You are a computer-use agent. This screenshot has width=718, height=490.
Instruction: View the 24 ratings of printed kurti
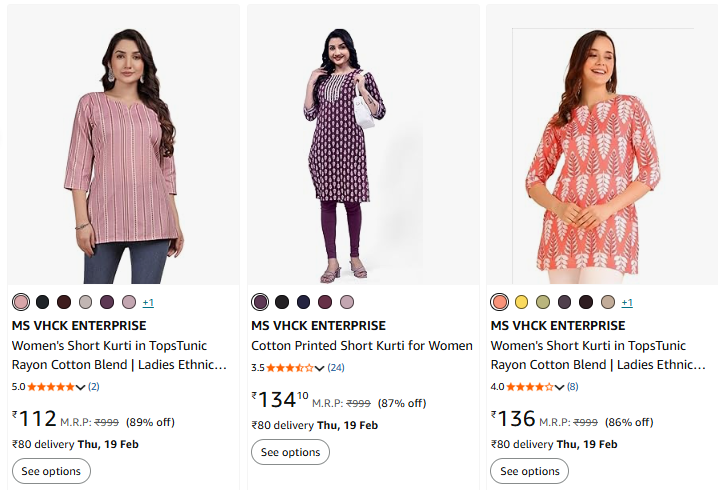click(336, 368)
